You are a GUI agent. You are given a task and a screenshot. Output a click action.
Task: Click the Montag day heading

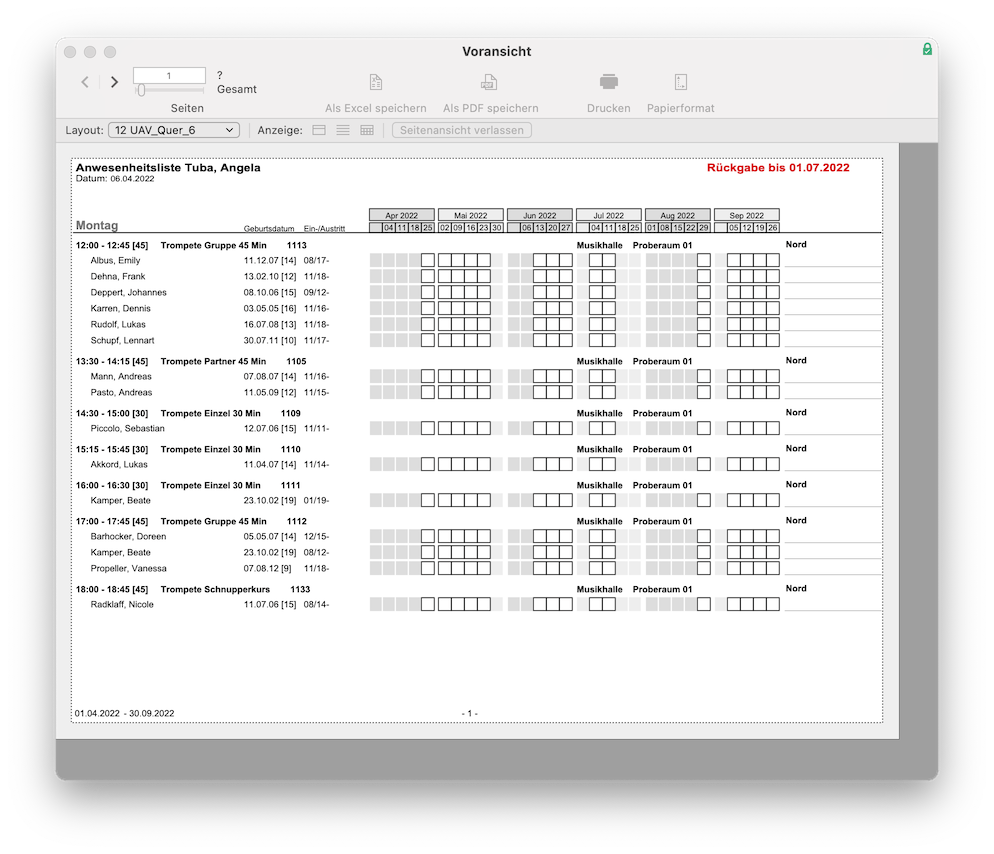coord(97,225)
